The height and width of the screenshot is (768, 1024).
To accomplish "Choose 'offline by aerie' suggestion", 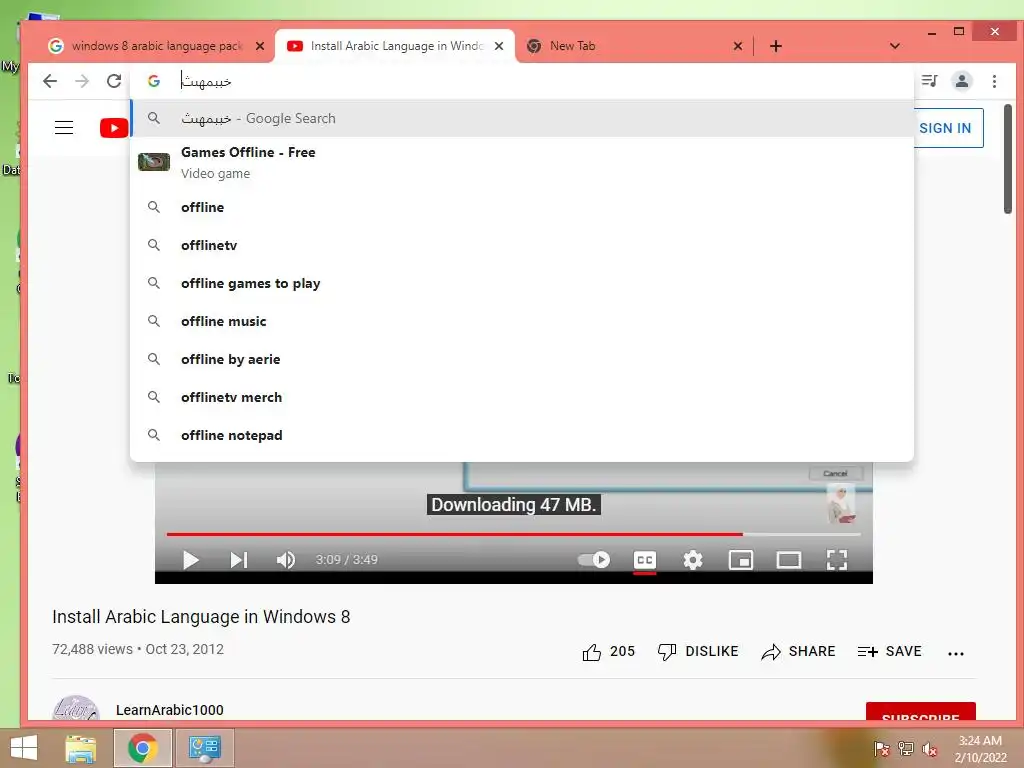I will [x=522, y=359].
